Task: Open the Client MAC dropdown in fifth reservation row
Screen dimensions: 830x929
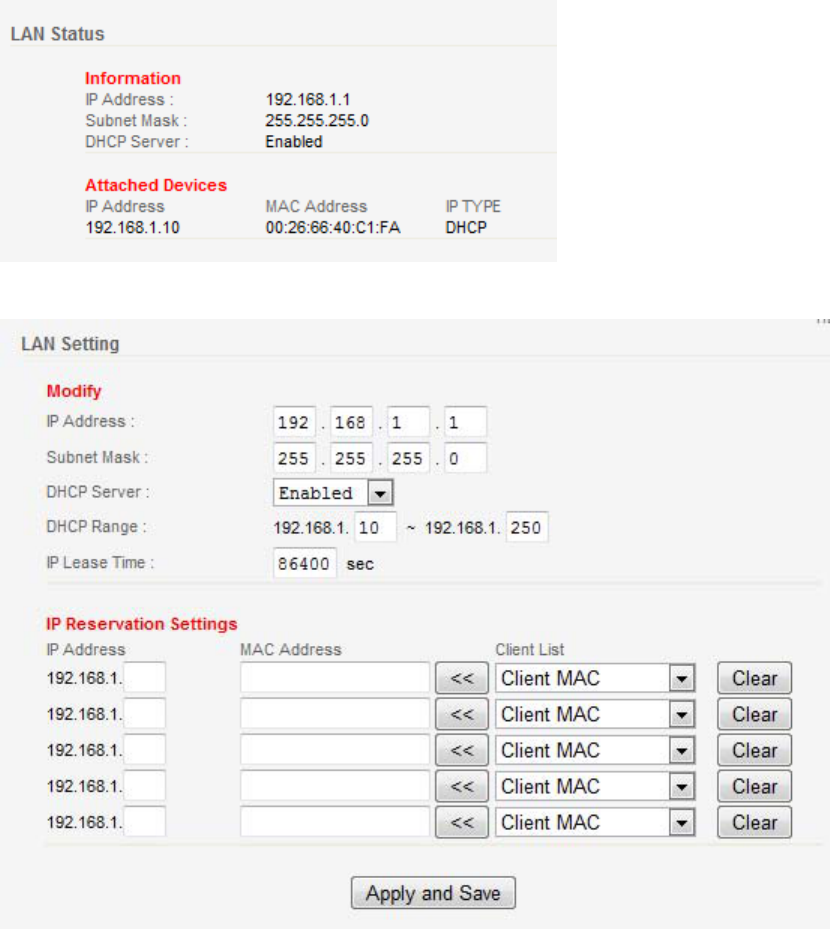Action: click(595, 822)
